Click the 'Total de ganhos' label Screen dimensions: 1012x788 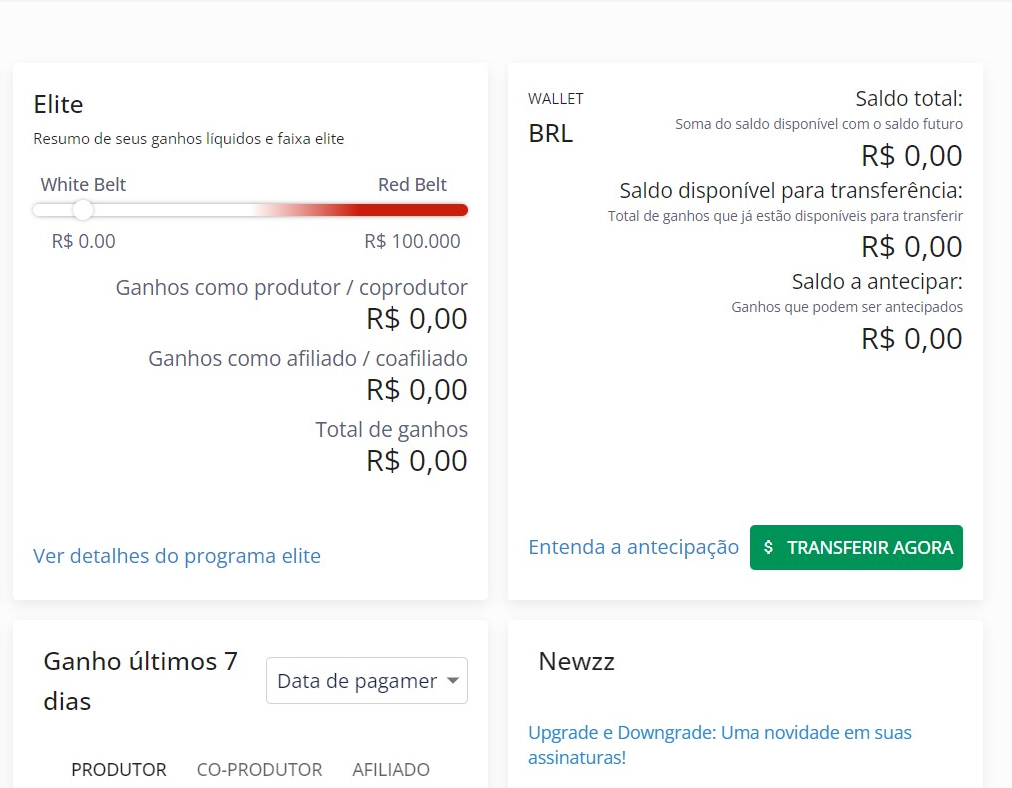(391, 430)
